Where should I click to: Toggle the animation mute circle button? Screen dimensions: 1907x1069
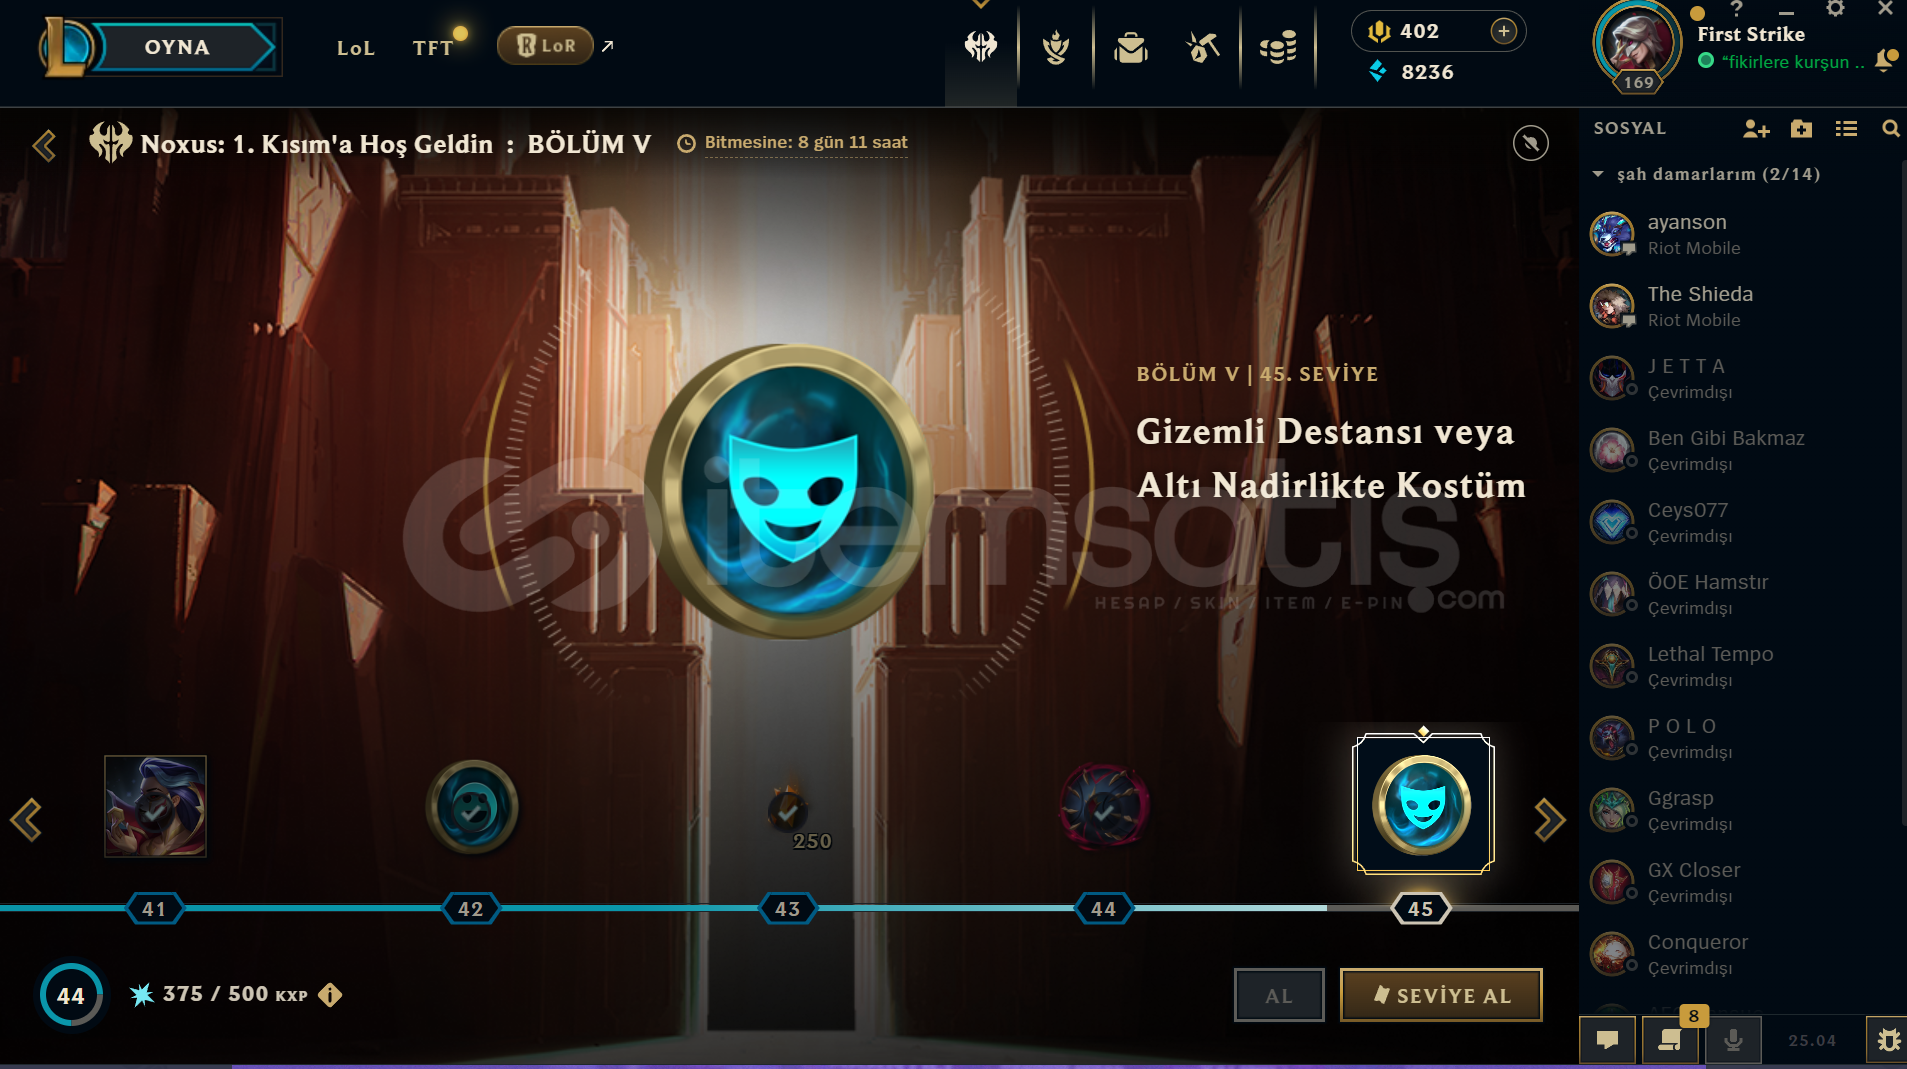(x=1530, y=143)
